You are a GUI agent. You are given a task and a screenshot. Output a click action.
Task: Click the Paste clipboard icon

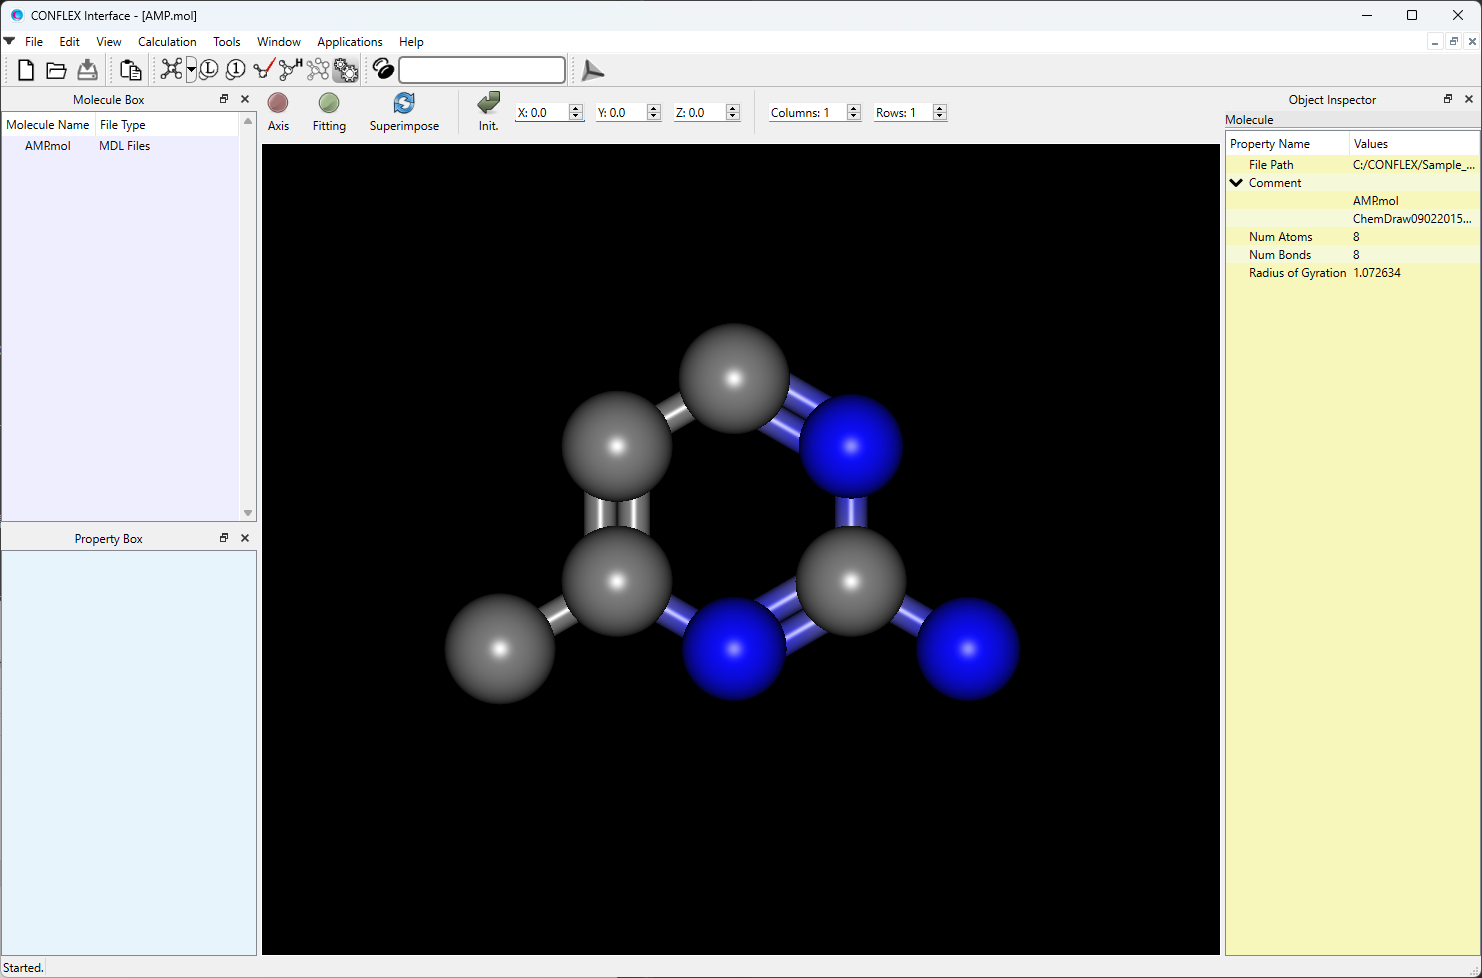[130, 70]
